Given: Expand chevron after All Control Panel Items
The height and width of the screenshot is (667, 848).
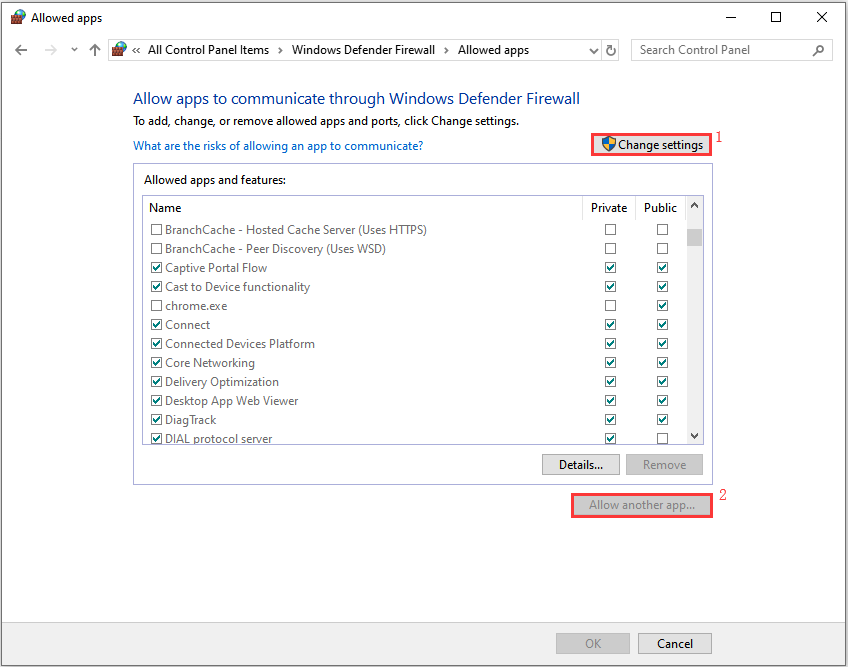Looking at the screenshot, I should 280,51.
